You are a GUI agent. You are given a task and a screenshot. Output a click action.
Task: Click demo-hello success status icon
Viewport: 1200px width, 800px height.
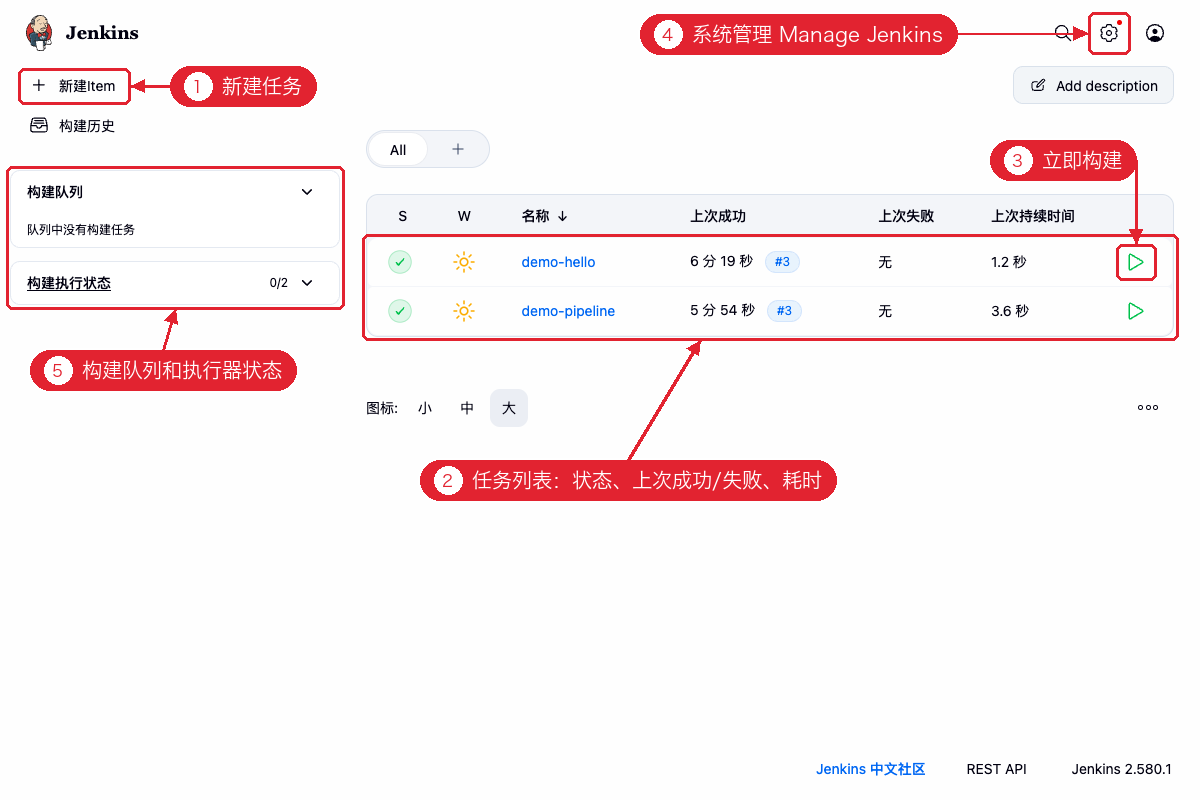(400, 262)
